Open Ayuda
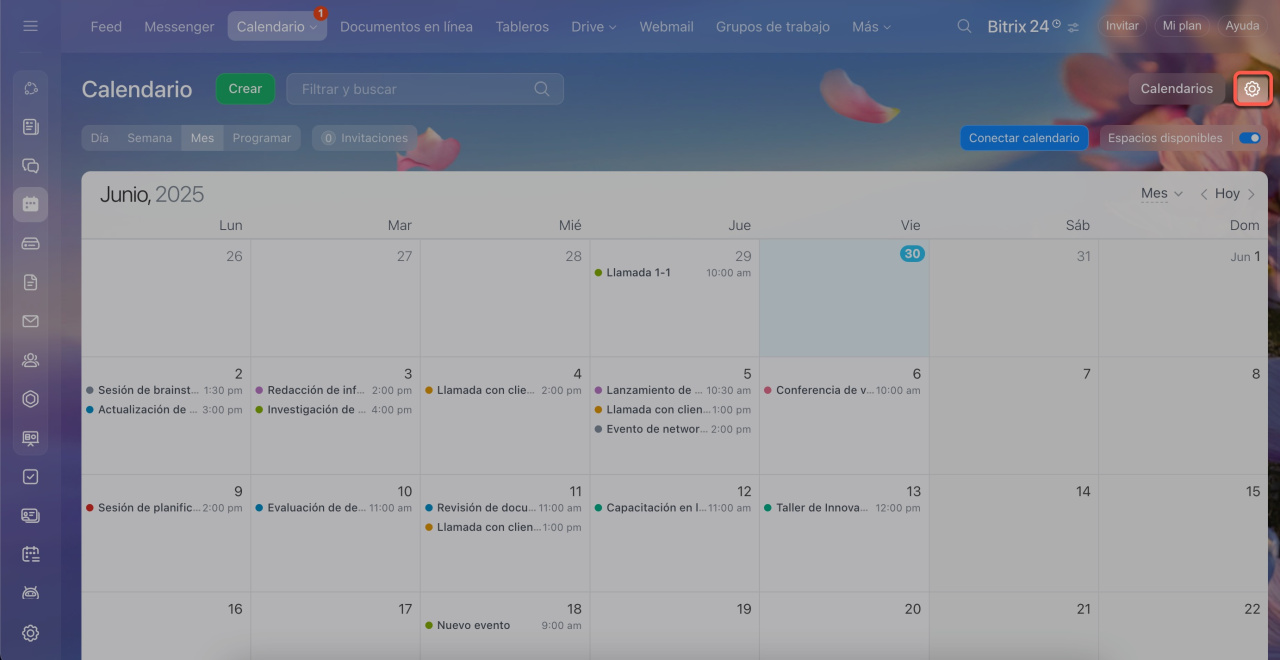Screen dimensions: 1280x660 (x=1242, y=26)
